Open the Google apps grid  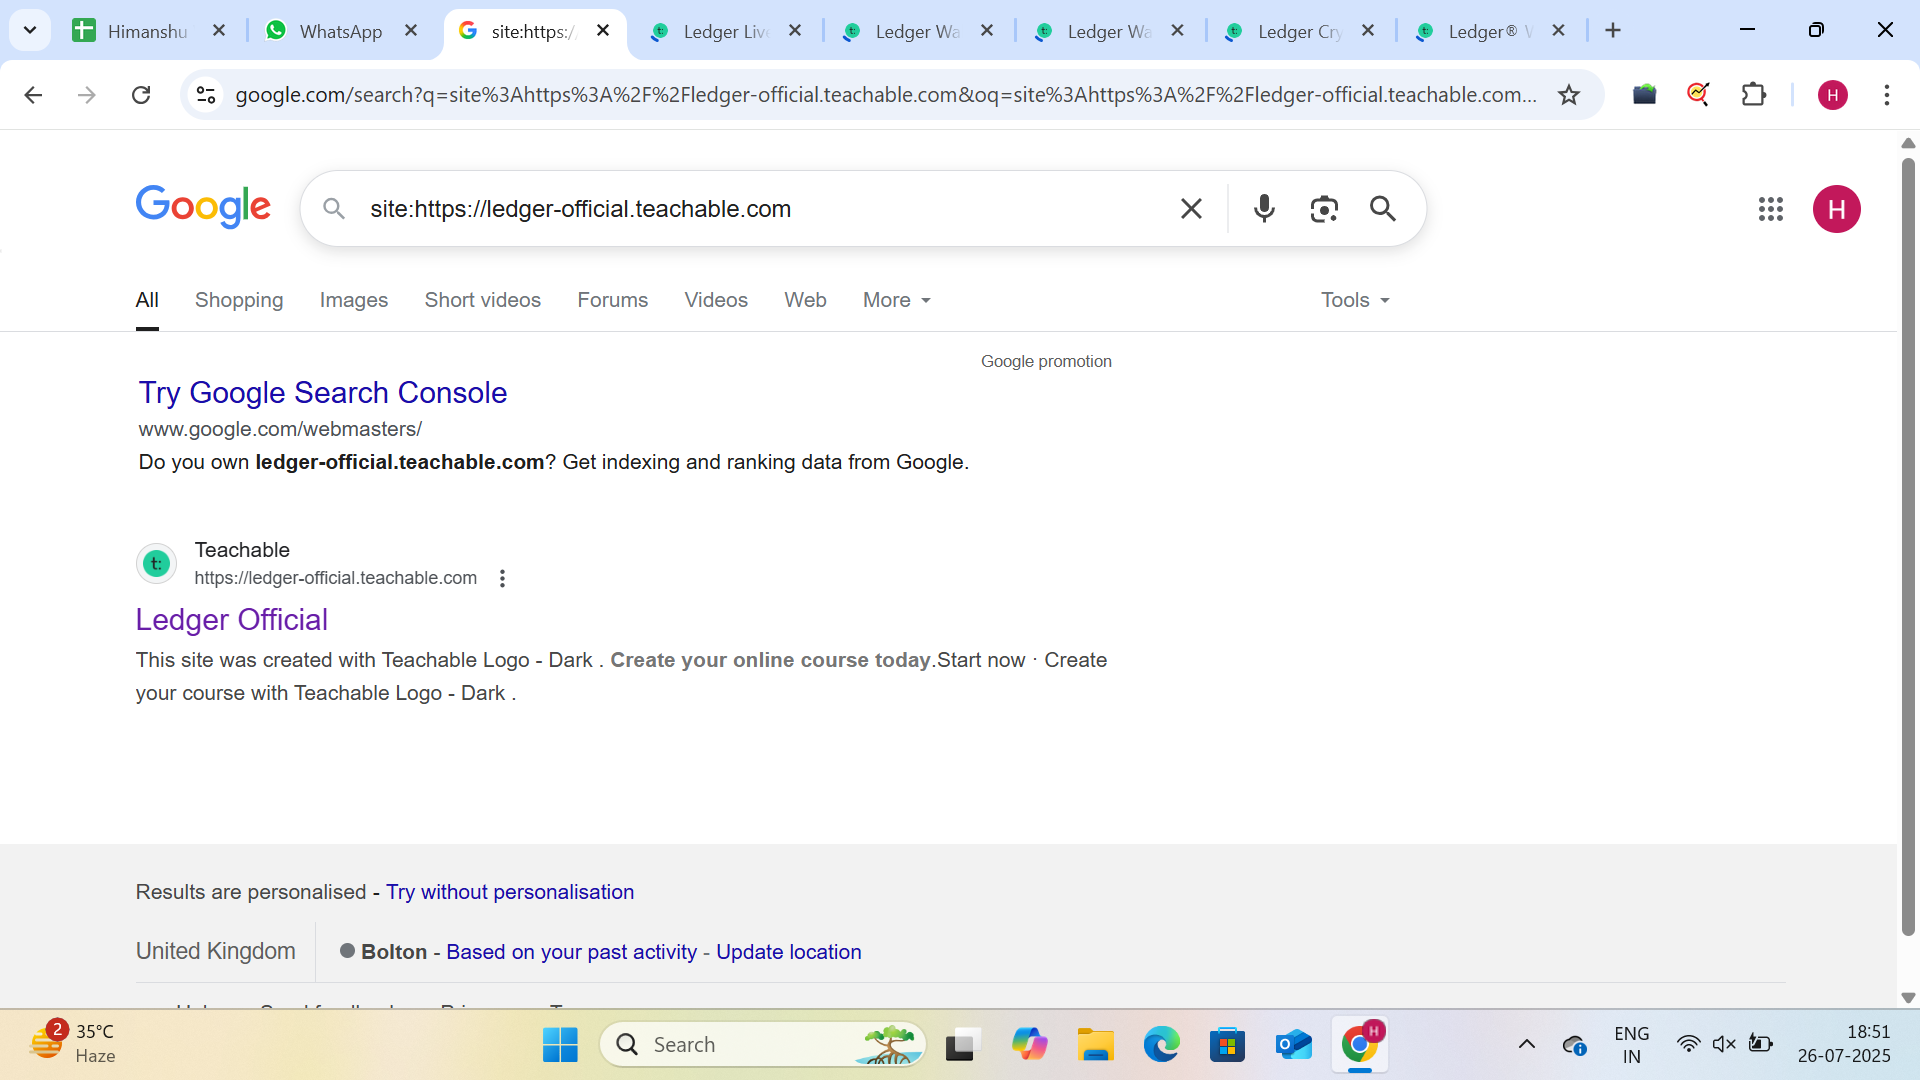click(x=1771, y=209)
